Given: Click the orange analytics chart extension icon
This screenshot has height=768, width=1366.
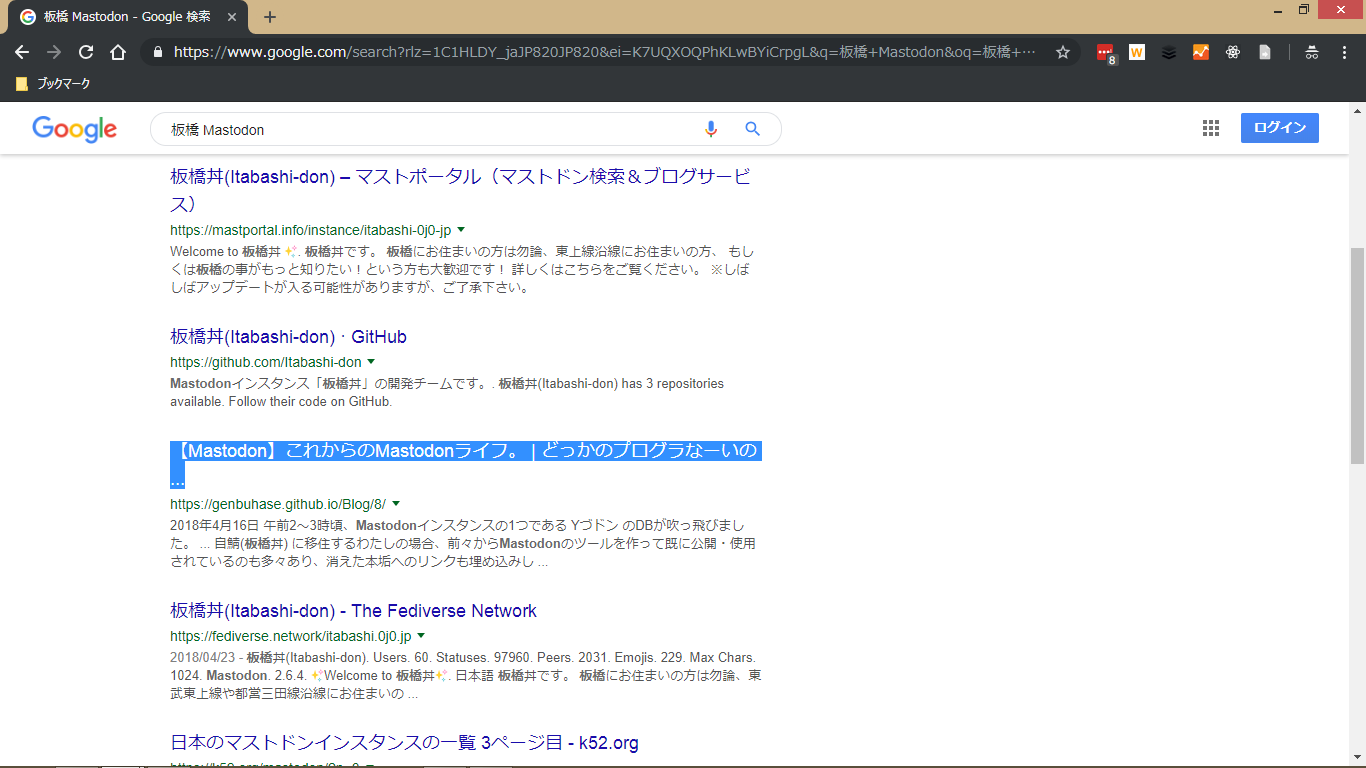Looking at the screenshot, I should [1201, 52].
